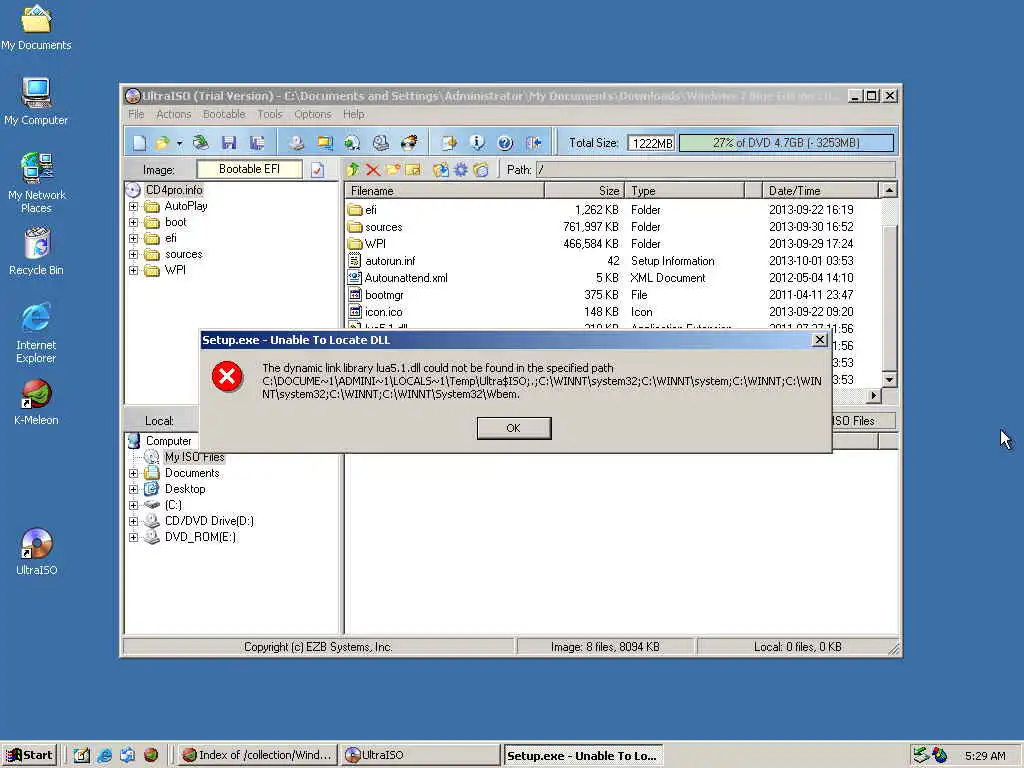Select autorun.inf in the file list
This screenshot has width=1024, height=768.
(612, 261)
